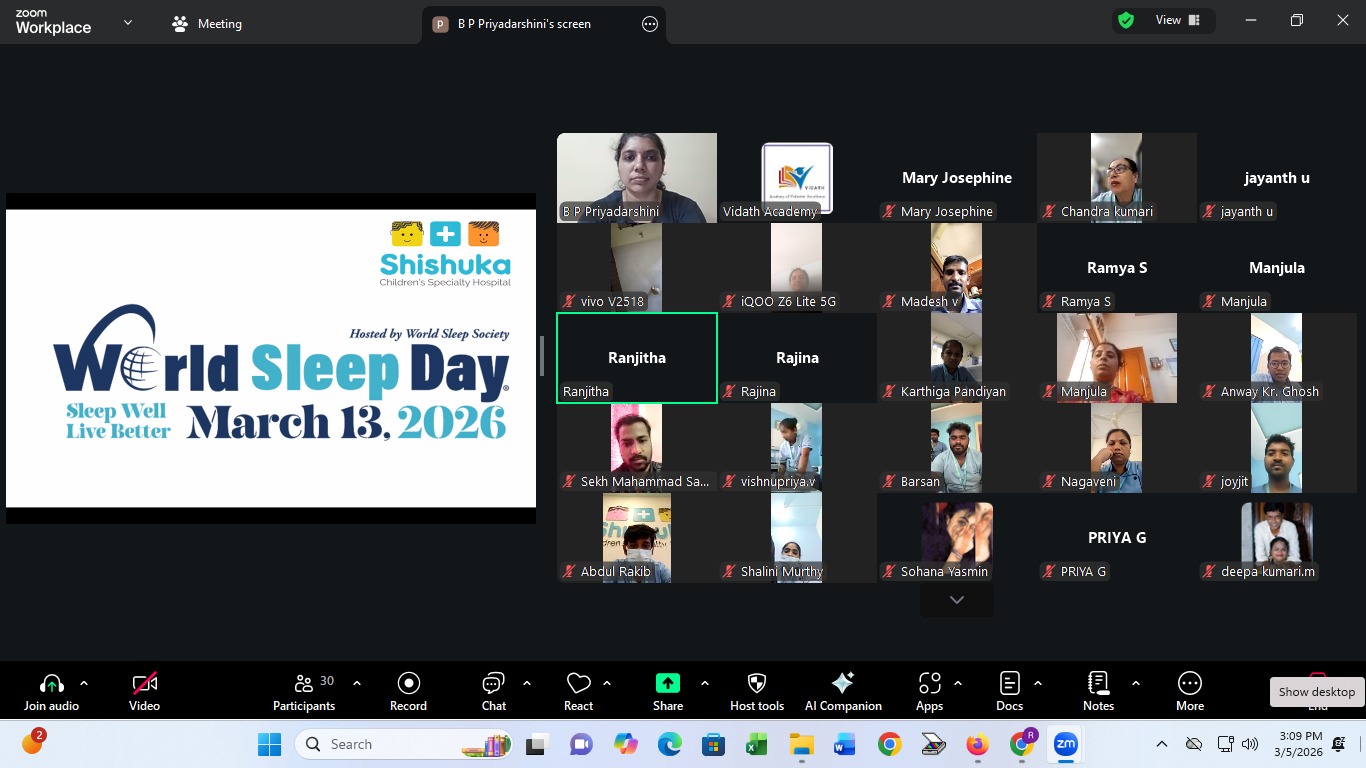Expand next page of participant videos
1366x768 pixels.
tap(957, 600)
